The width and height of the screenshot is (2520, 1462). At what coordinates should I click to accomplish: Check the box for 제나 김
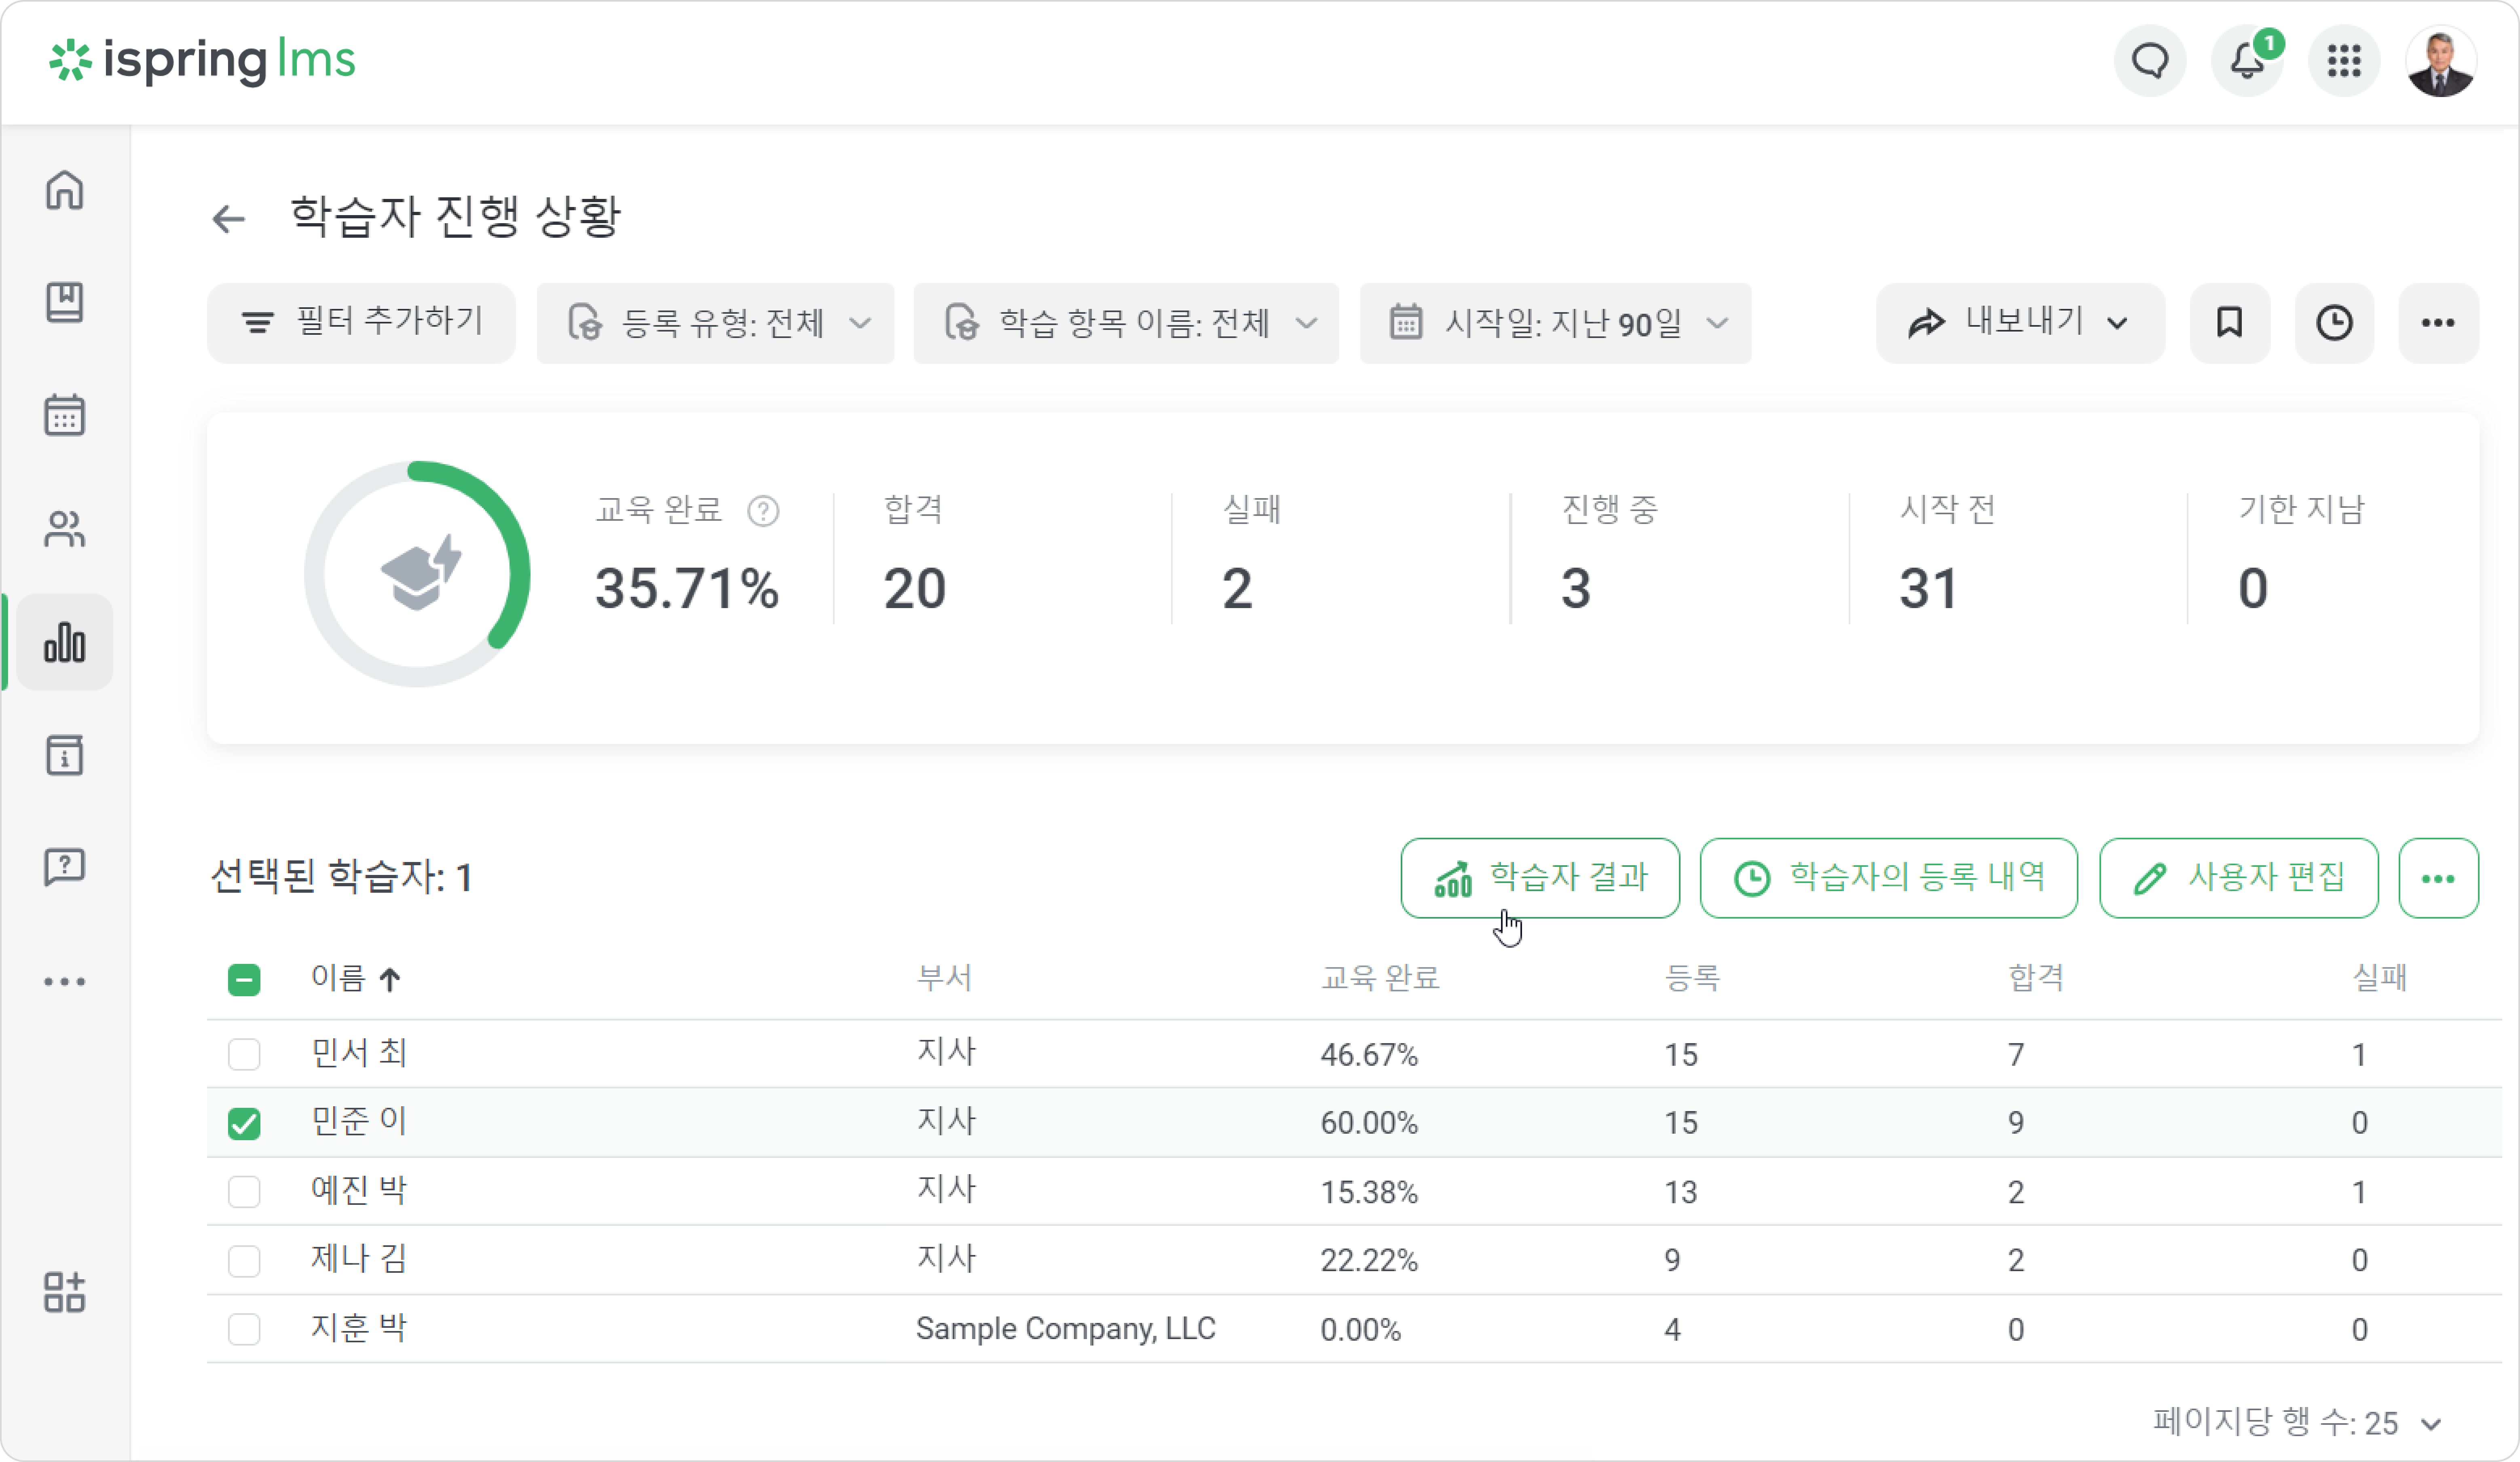click(x=244, y=1261)
